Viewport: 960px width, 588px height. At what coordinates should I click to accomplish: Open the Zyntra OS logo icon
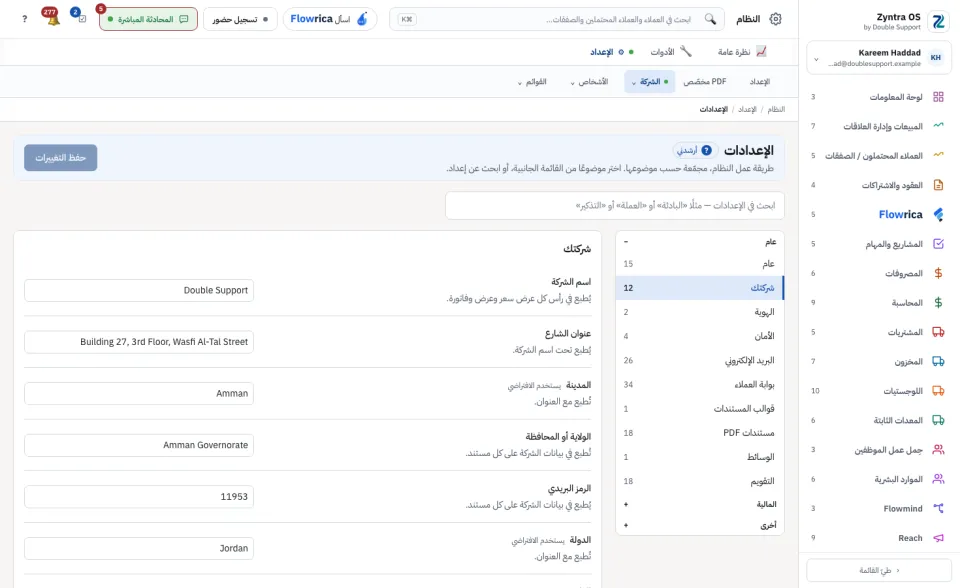[x=938, y=21]
